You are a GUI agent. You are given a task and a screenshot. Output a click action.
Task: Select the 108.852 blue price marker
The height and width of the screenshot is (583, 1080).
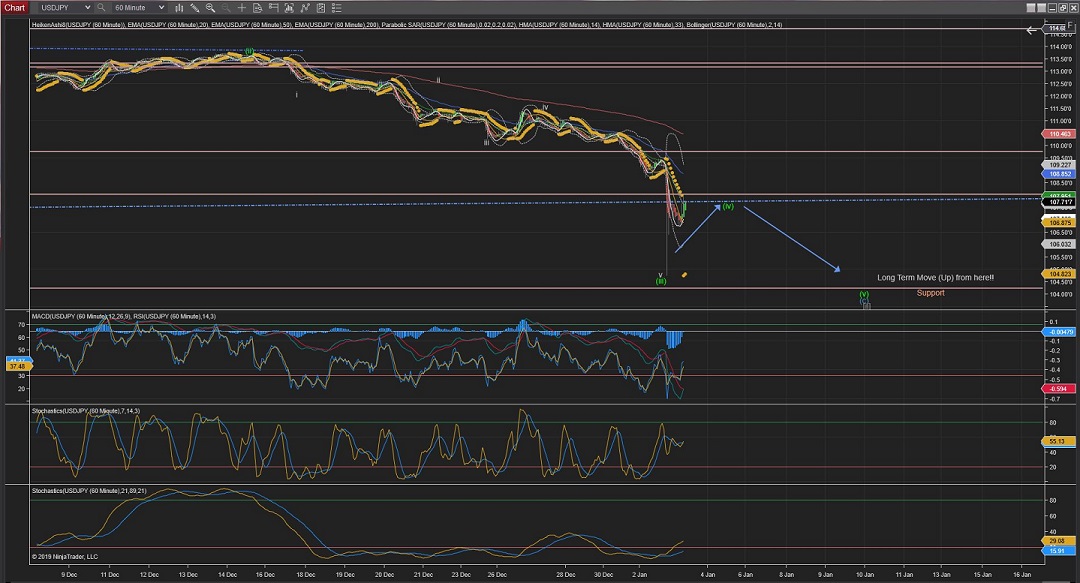click(1059, 174)
